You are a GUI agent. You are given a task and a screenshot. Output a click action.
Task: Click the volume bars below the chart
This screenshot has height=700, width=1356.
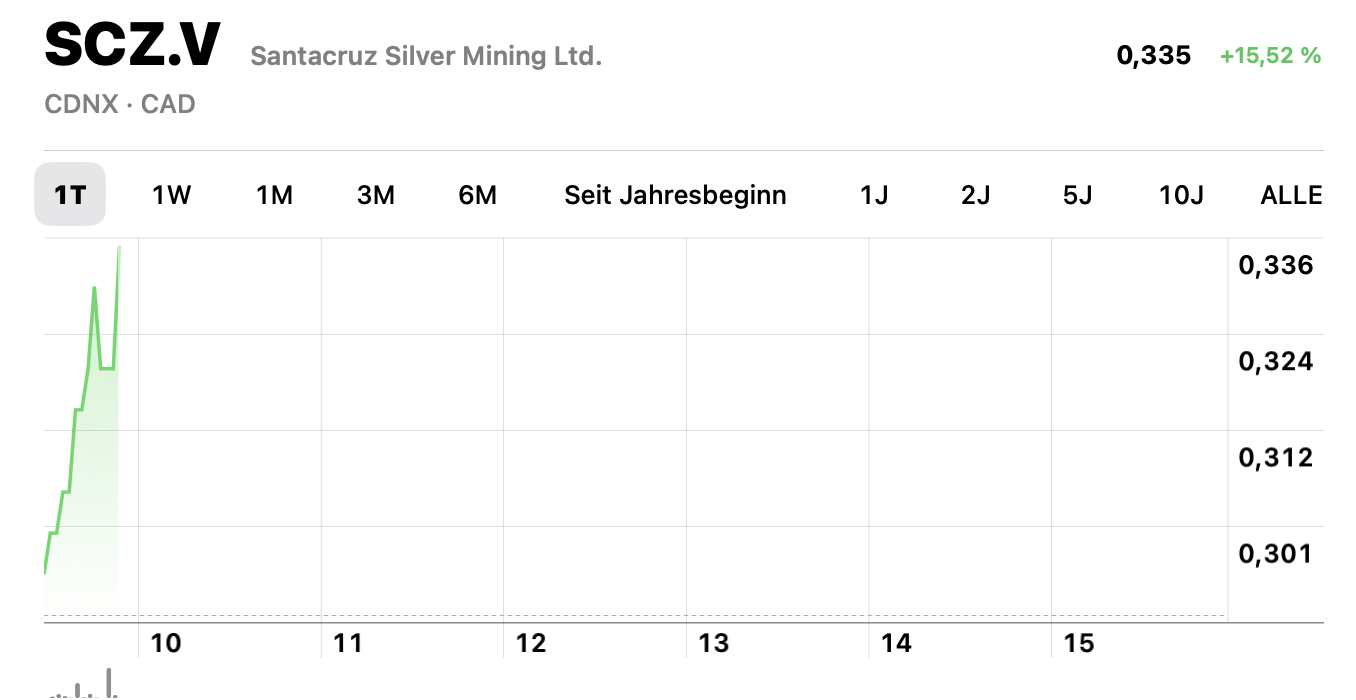tap(86, 686)
